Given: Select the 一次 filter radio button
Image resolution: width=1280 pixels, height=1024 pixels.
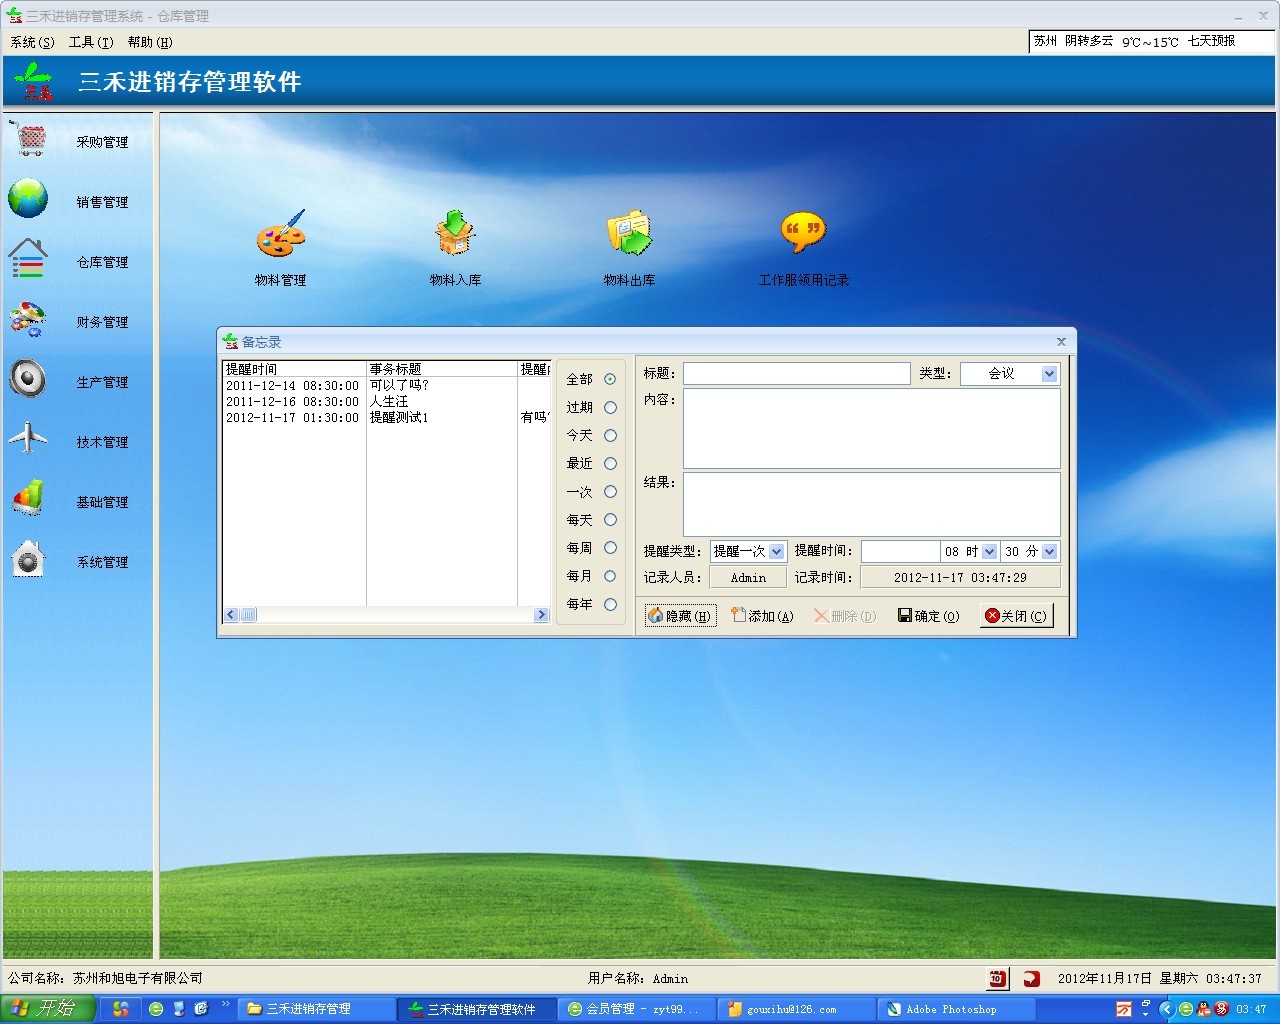Looking at the screenshot, I should 610,491.
